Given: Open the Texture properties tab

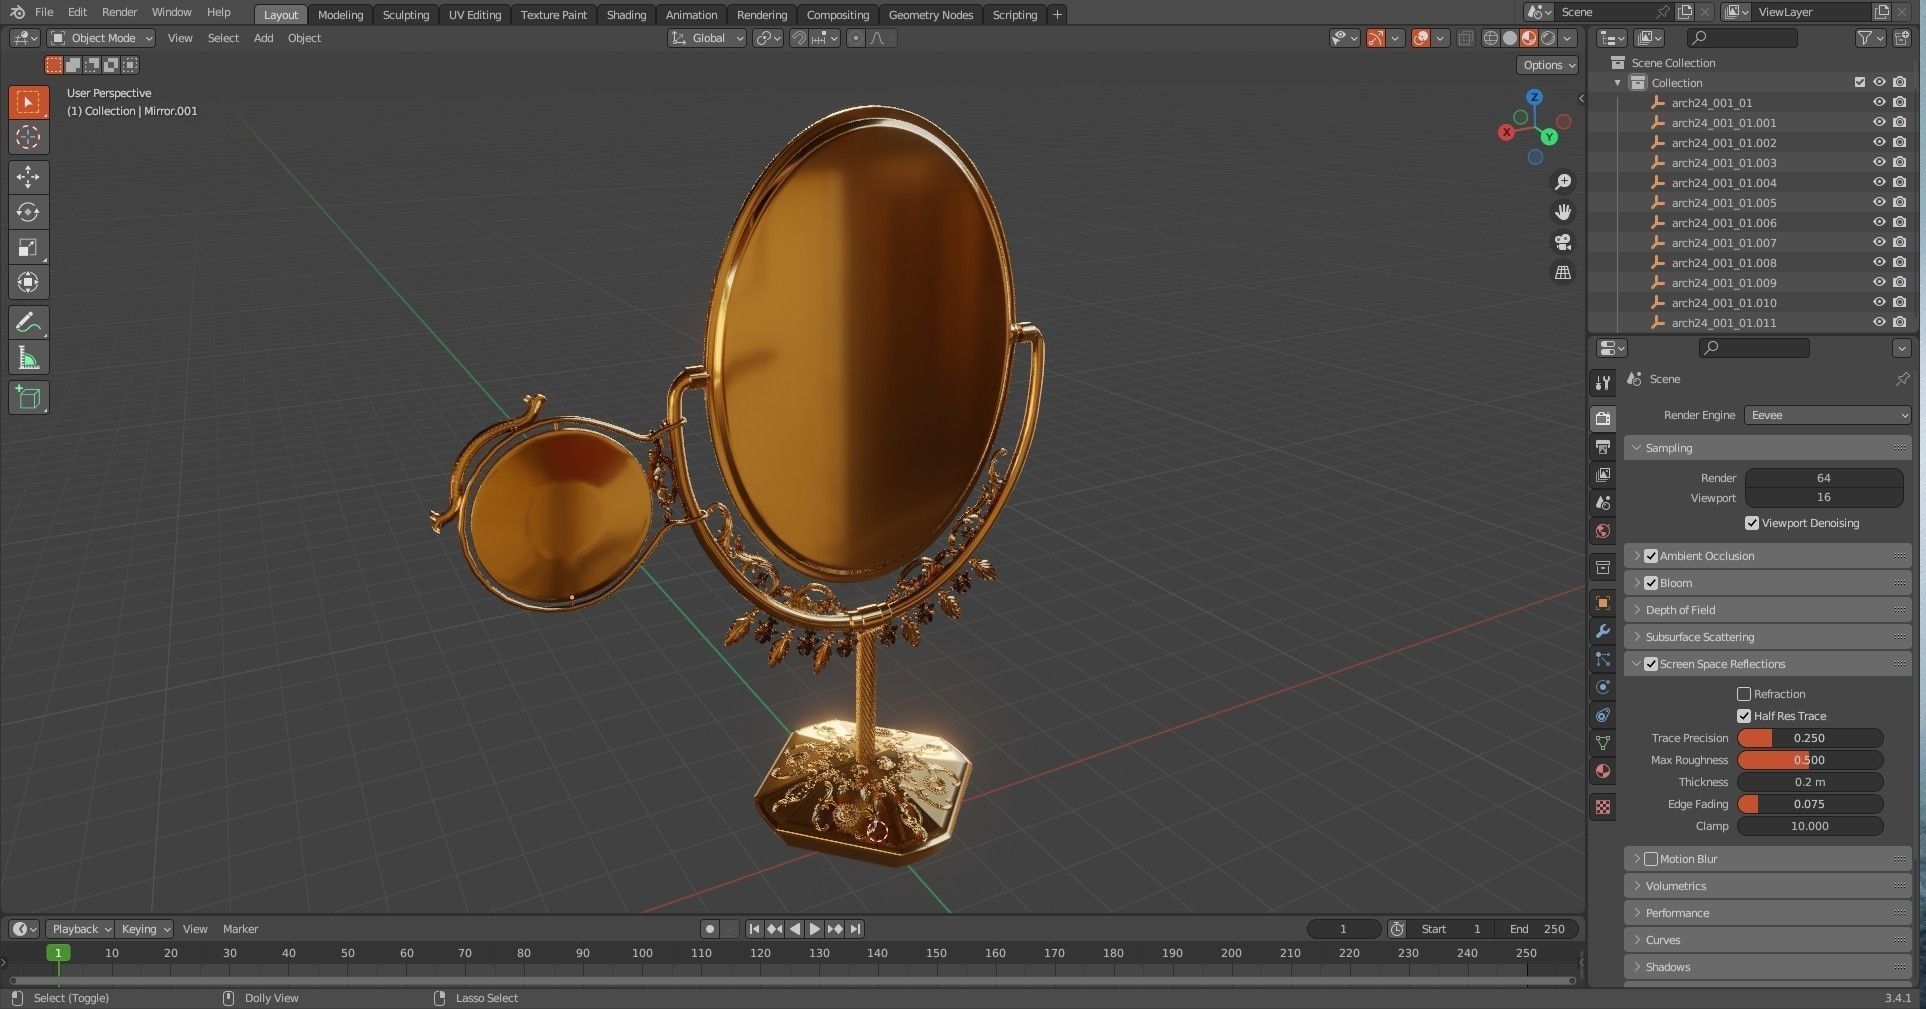Looking at the screenshot, I should 1603,807.
